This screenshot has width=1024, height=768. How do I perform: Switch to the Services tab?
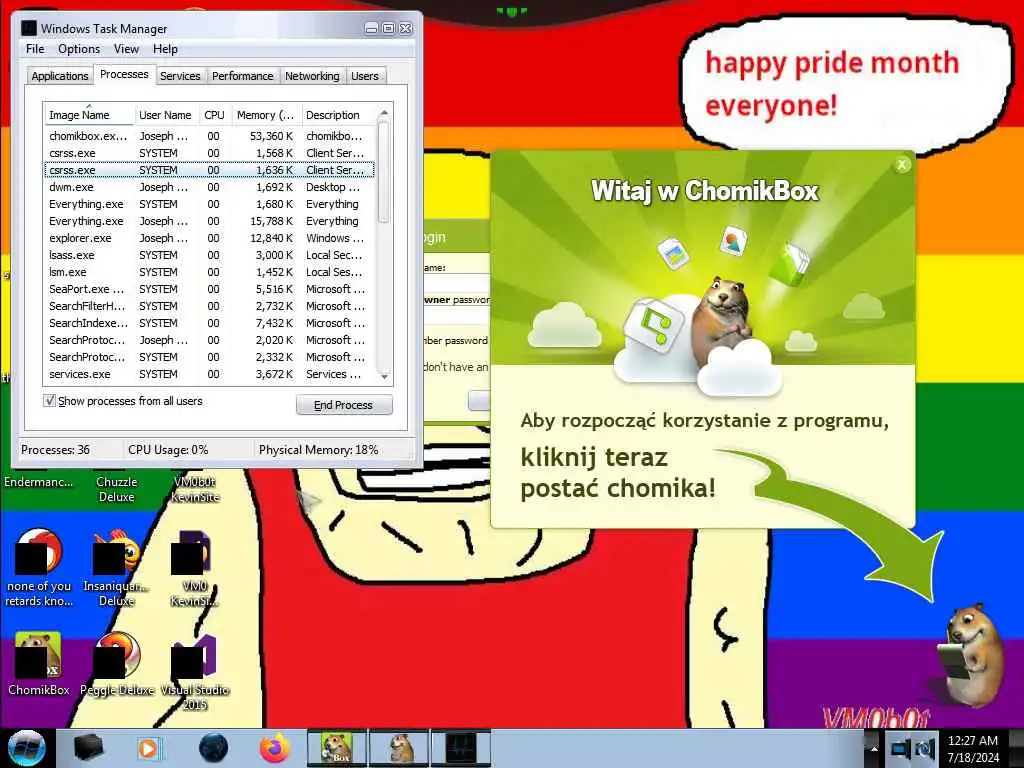click(x=180, y=76)
